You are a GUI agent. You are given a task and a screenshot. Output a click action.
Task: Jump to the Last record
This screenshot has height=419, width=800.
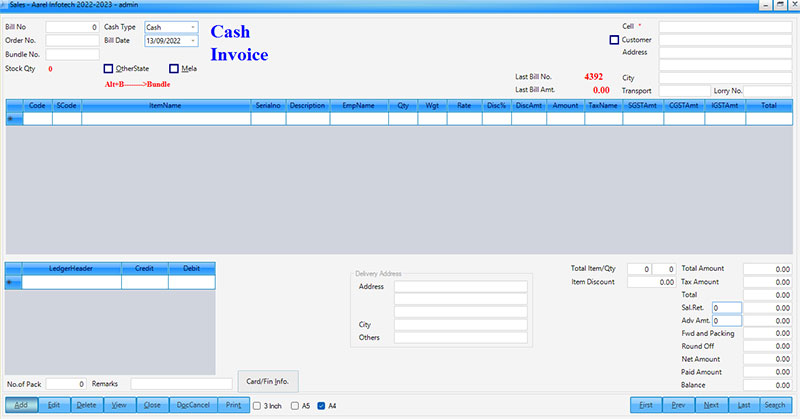point(743,405)
